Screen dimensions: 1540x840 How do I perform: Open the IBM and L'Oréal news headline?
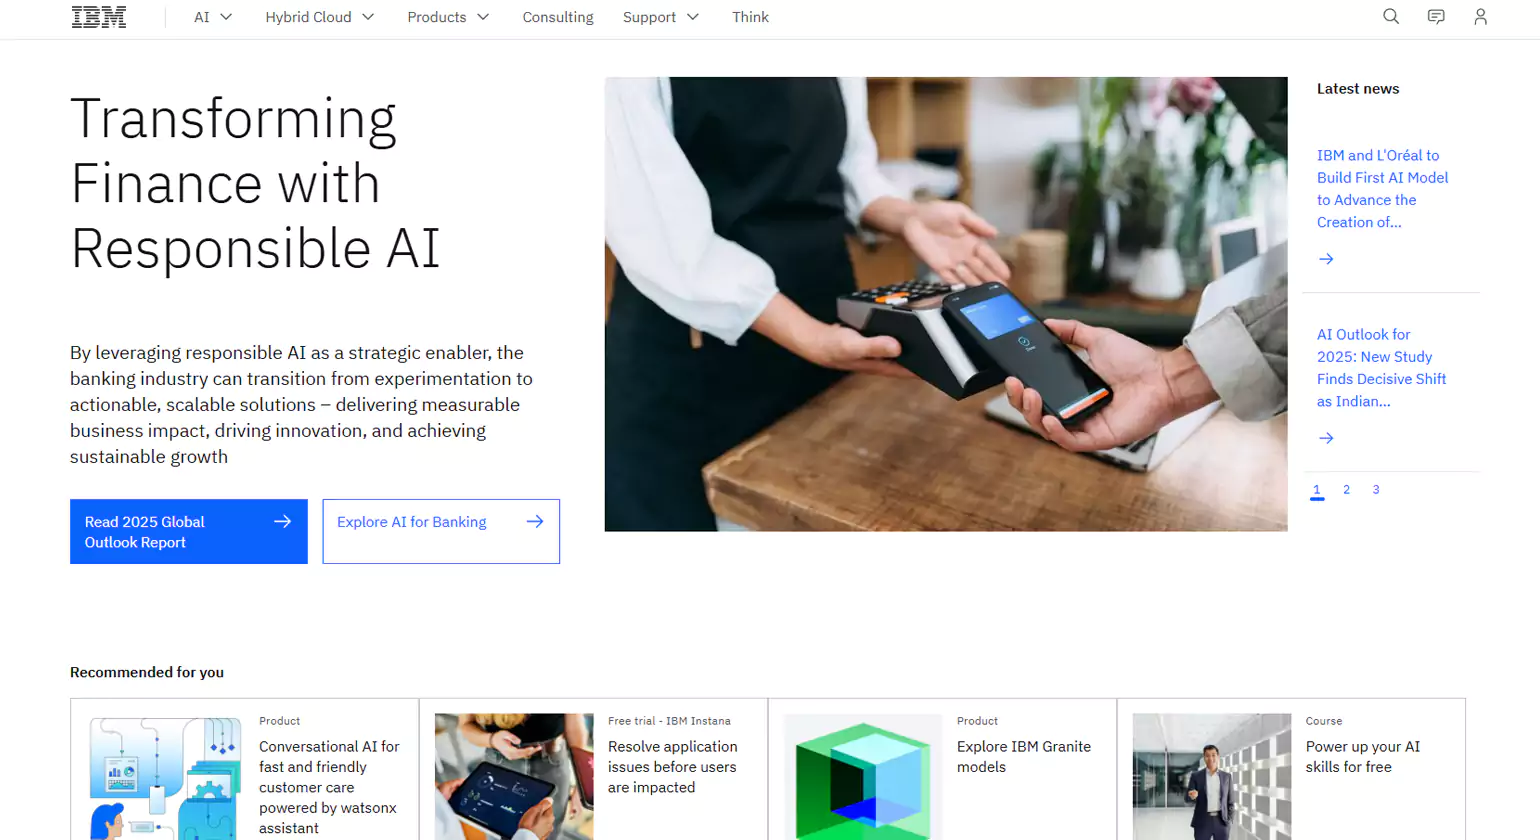pyautogui.click(x=1382, y=189)
